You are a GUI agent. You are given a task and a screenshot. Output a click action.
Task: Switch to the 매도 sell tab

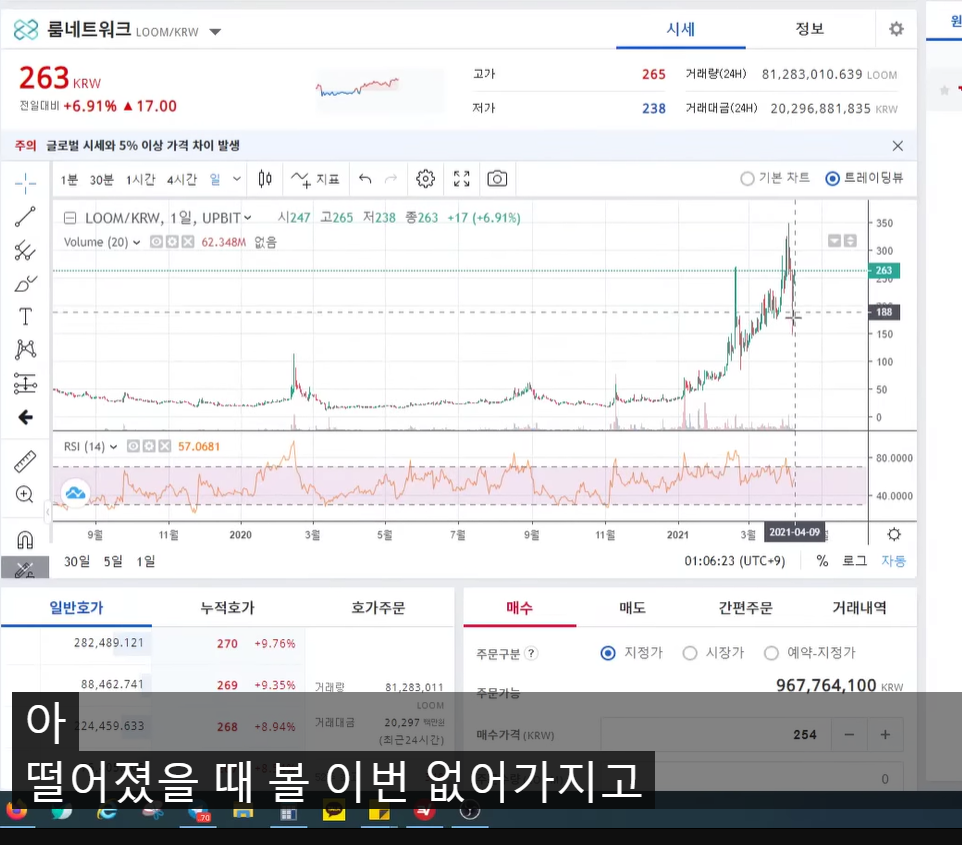[x=633, y=608]
